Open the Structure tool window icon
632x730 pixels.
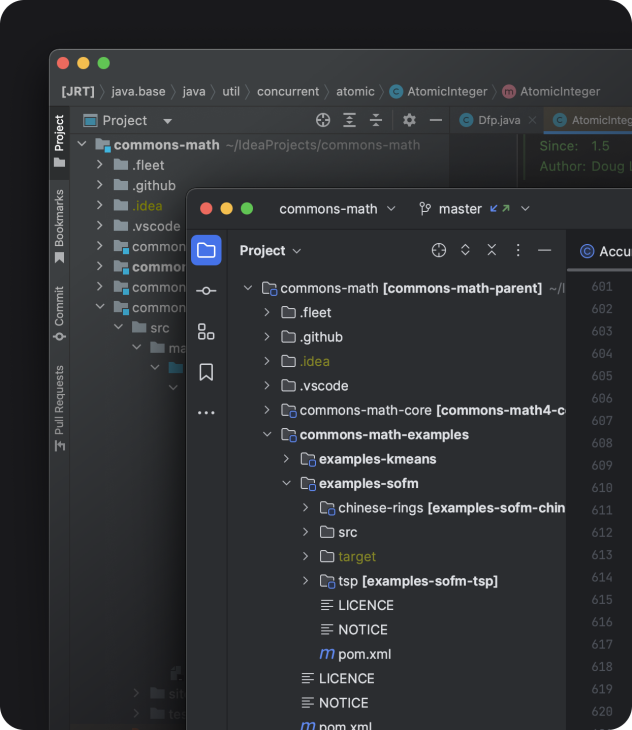tap(206, 332)
